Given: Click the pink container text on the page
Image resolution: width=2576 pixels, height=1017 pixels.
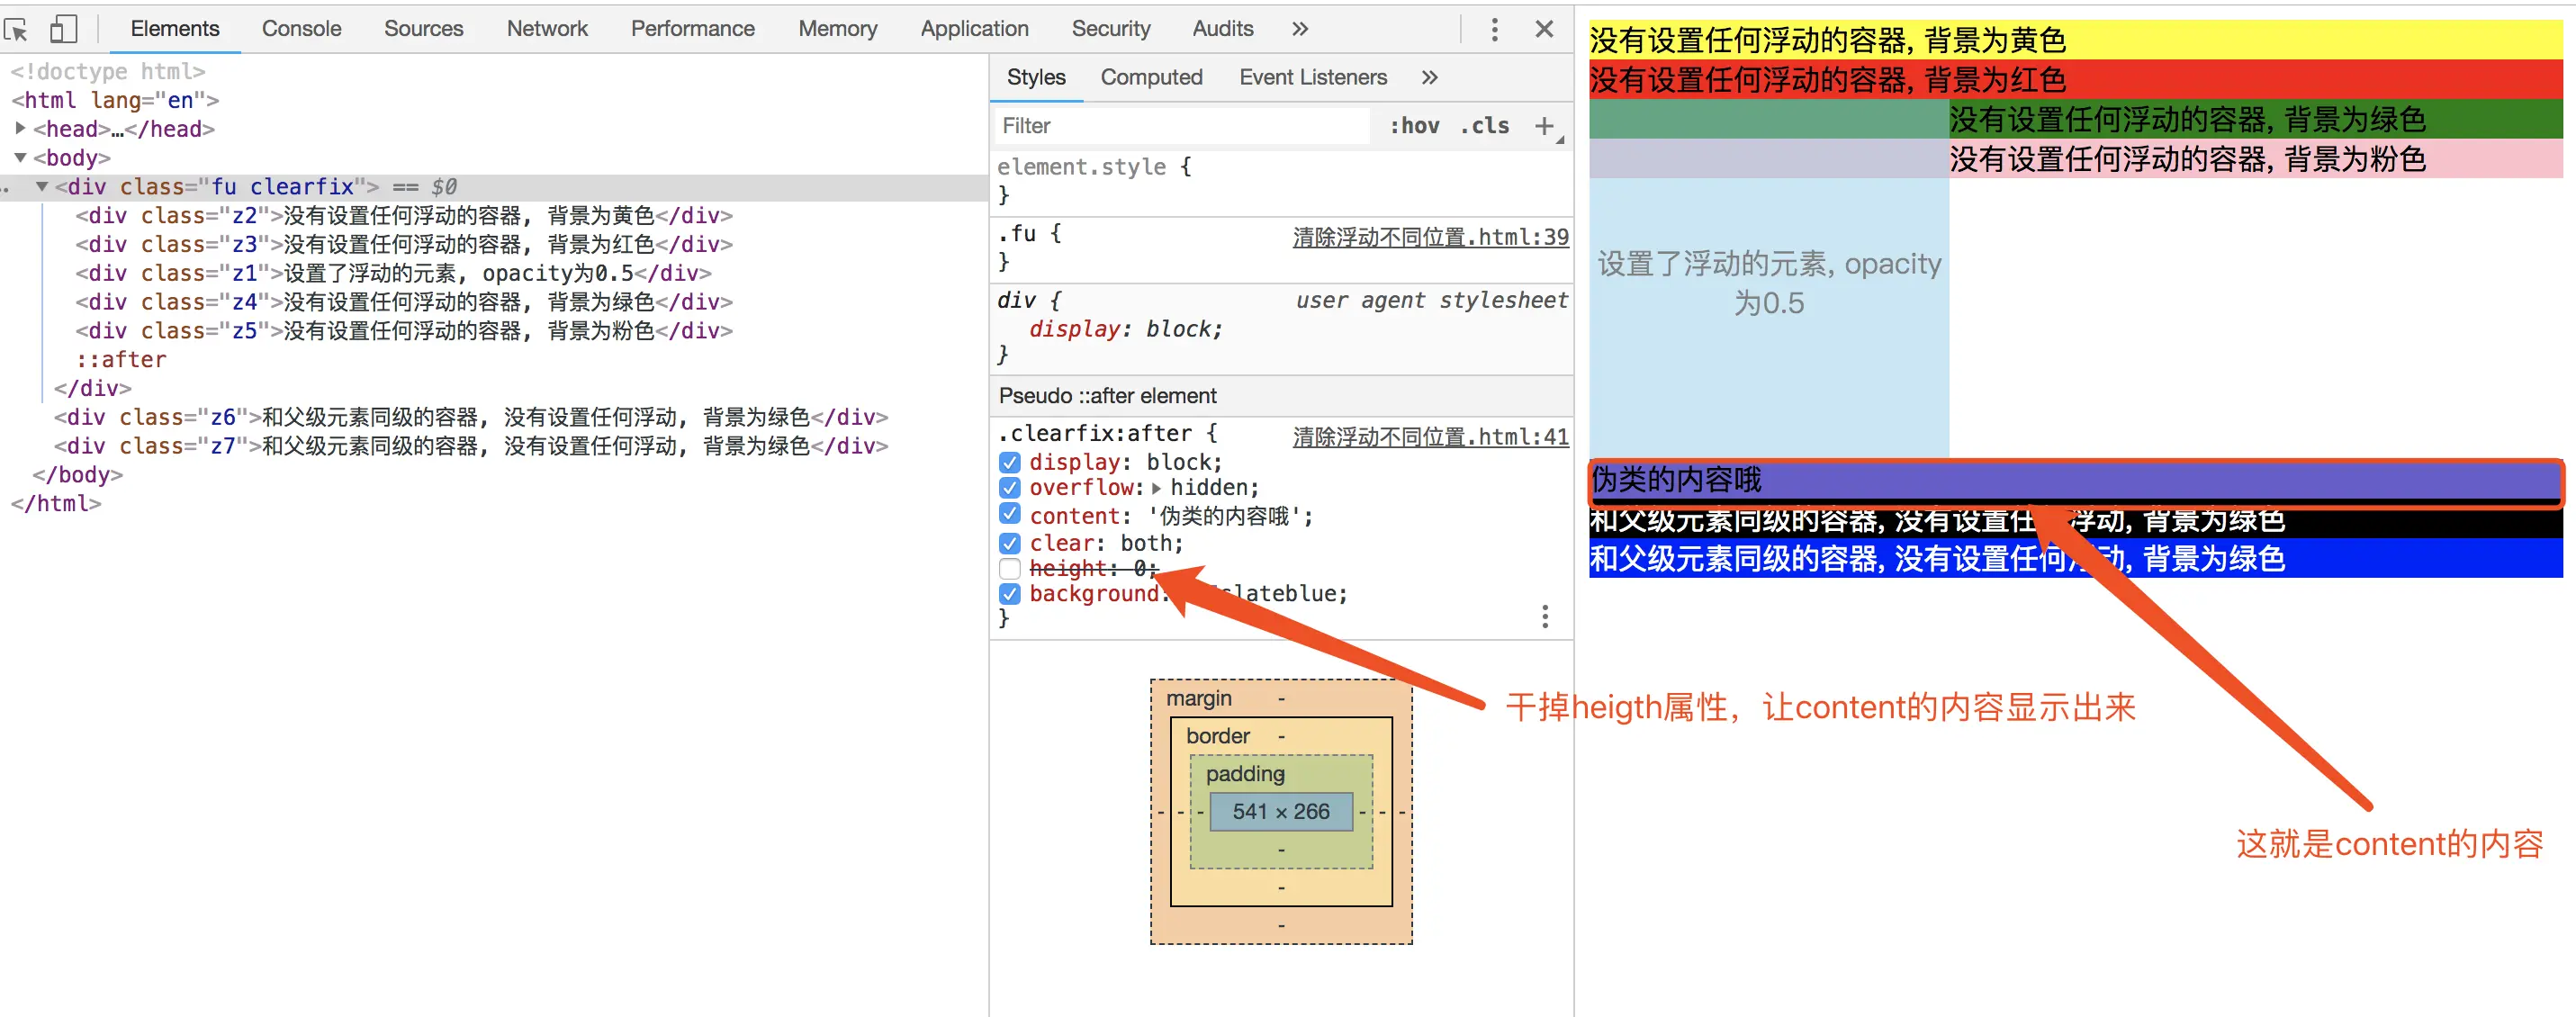Looking at the screenshot, I should click(x=2187, y=159).
